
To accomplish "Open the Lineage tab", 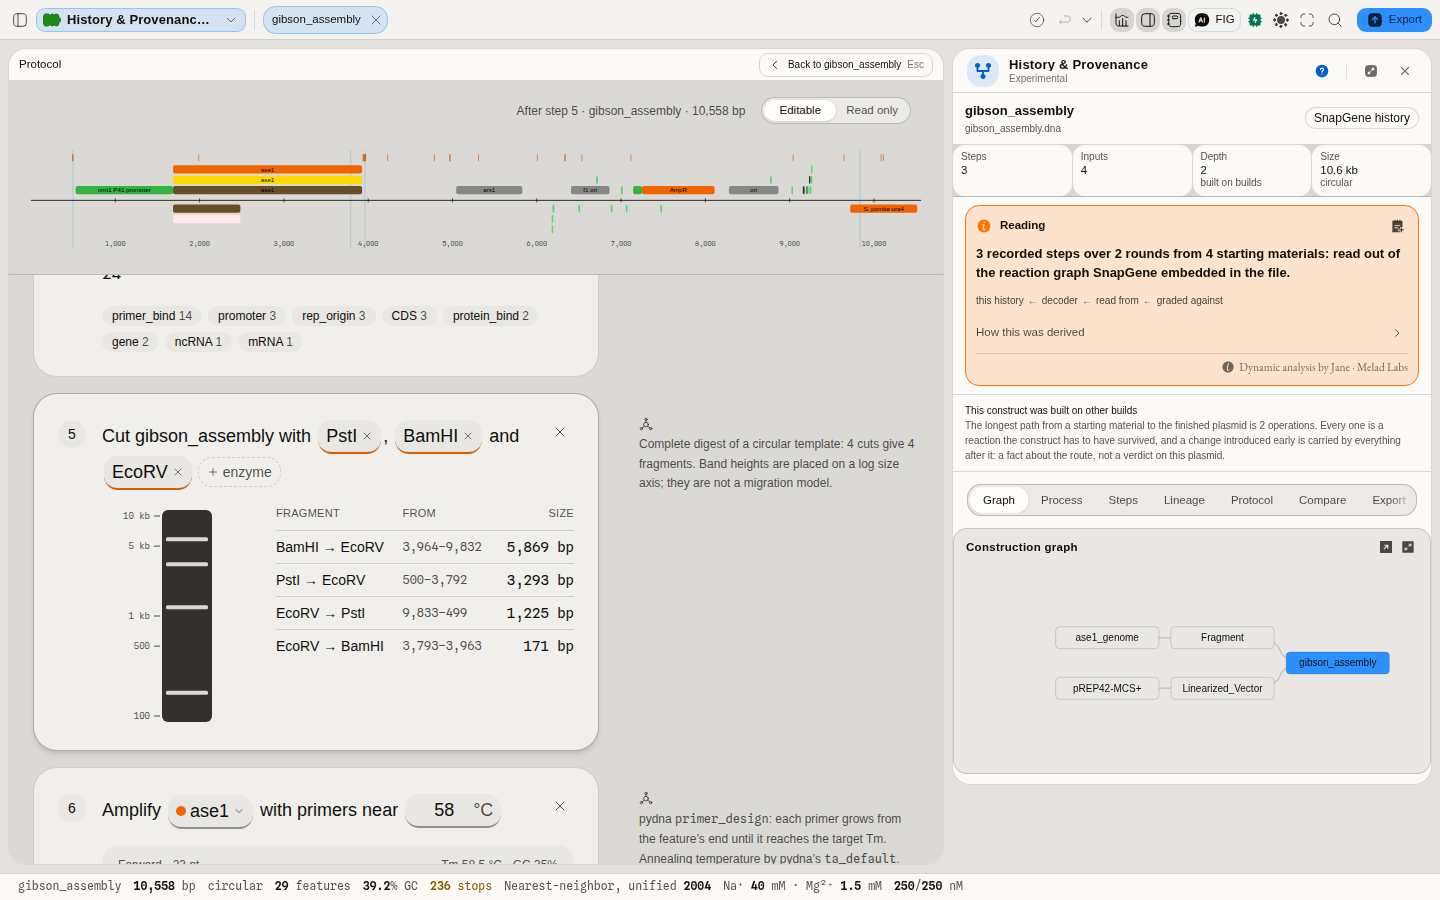I will [x=1184, y=500].
